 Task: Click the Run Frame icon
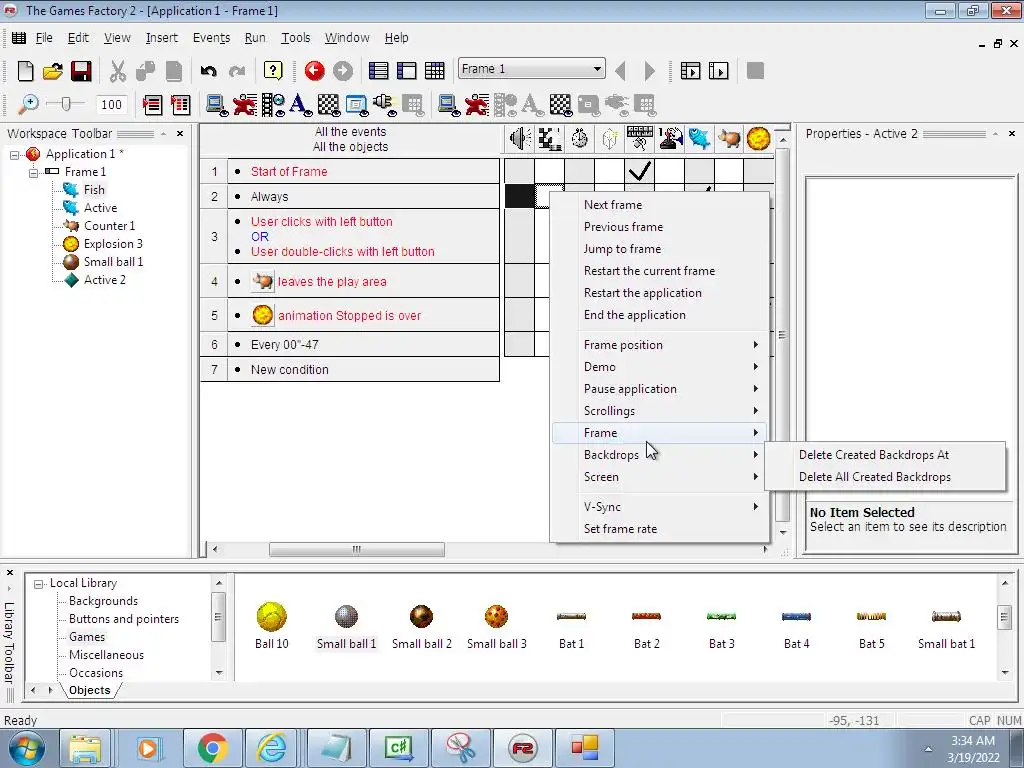[x=718, y=71]
